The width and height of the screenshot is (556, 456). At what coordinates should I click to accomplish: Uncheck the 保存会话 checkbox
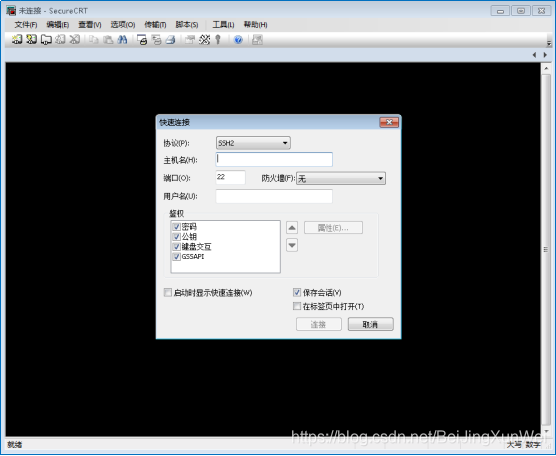click(297, 293)
